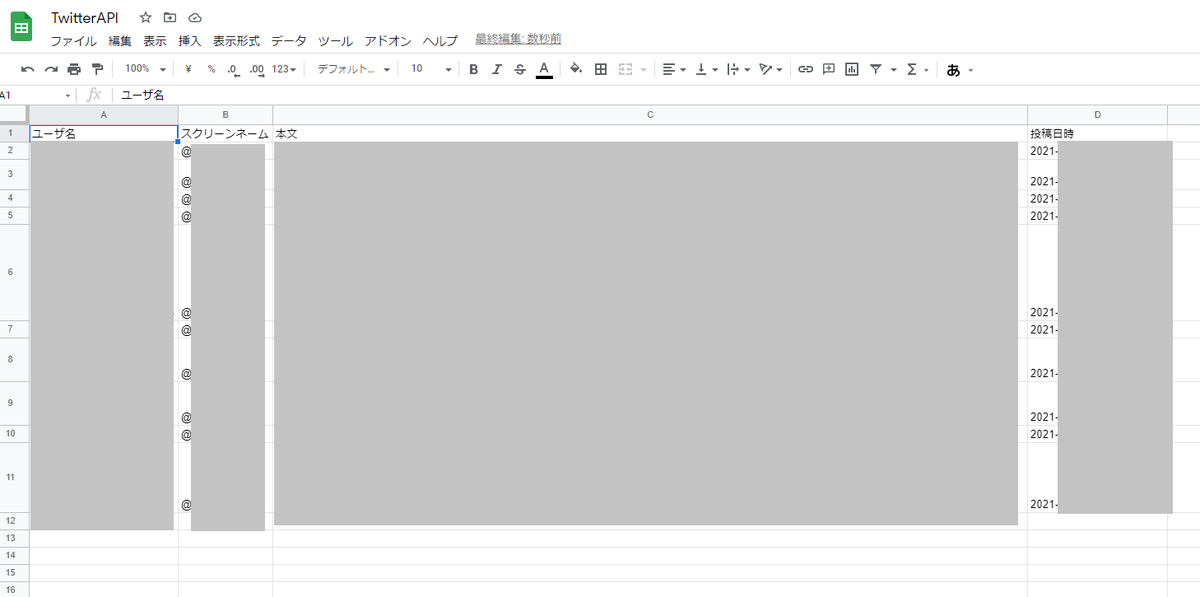Click the move to folder icon
This screenshot has width=1200, height=597.
[x=170, y=18]
